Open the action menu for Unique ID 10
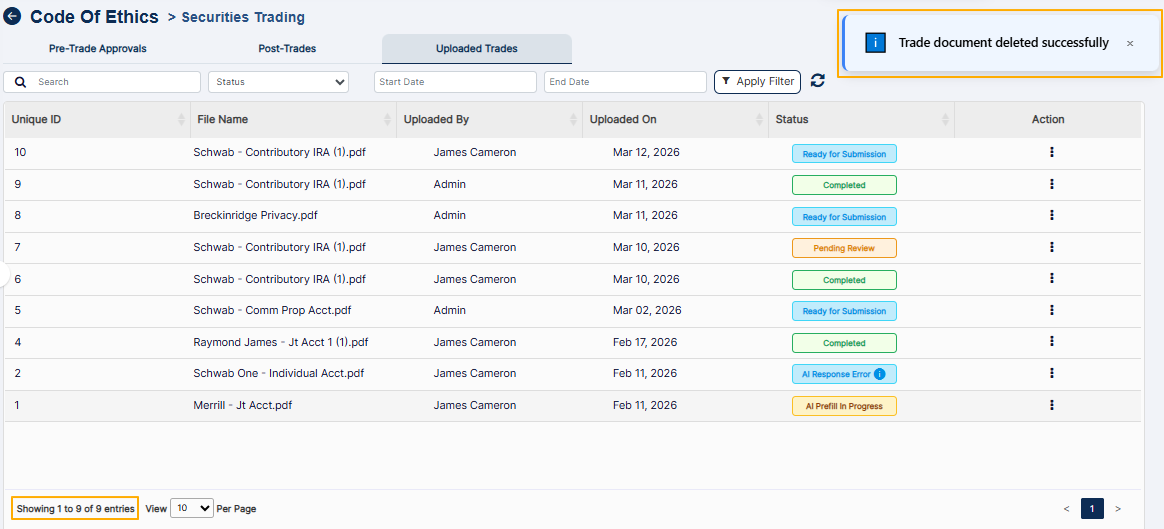The image size is (1164, 529). [x=1051, y=152]
